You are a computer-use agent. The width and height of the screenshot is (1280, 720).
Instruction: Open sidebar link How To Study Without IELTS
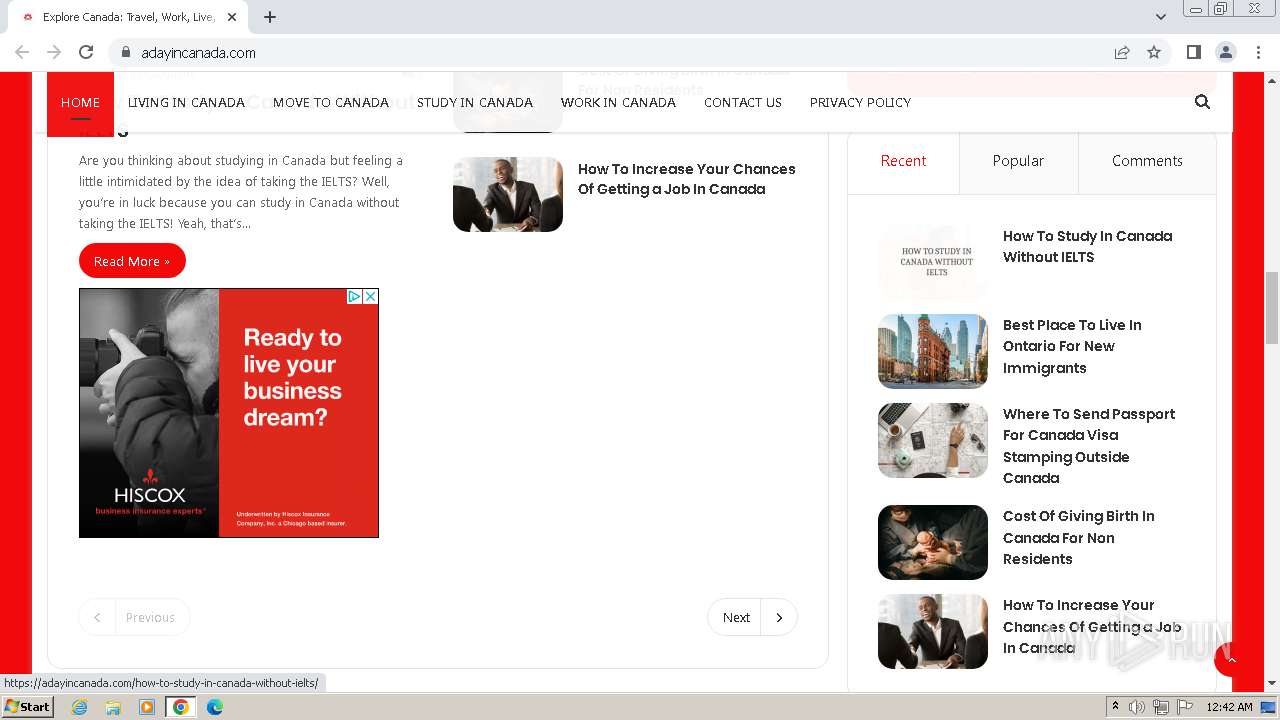tap(1088, 246)
